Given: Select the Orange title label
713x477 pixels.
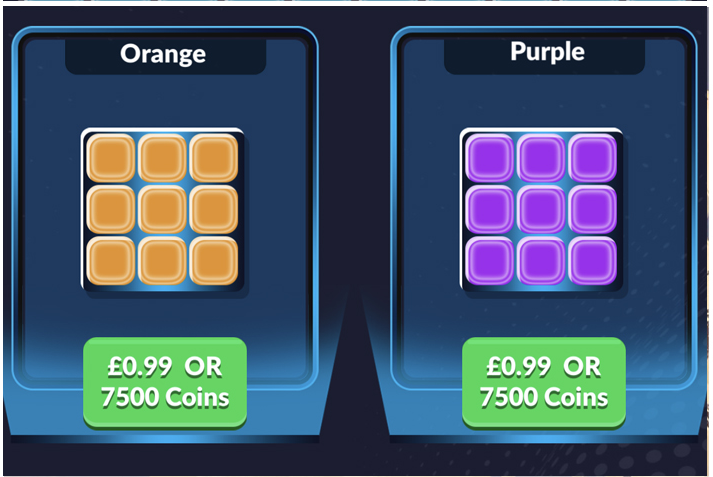Looking at the screenshot, I should (163, 53).
